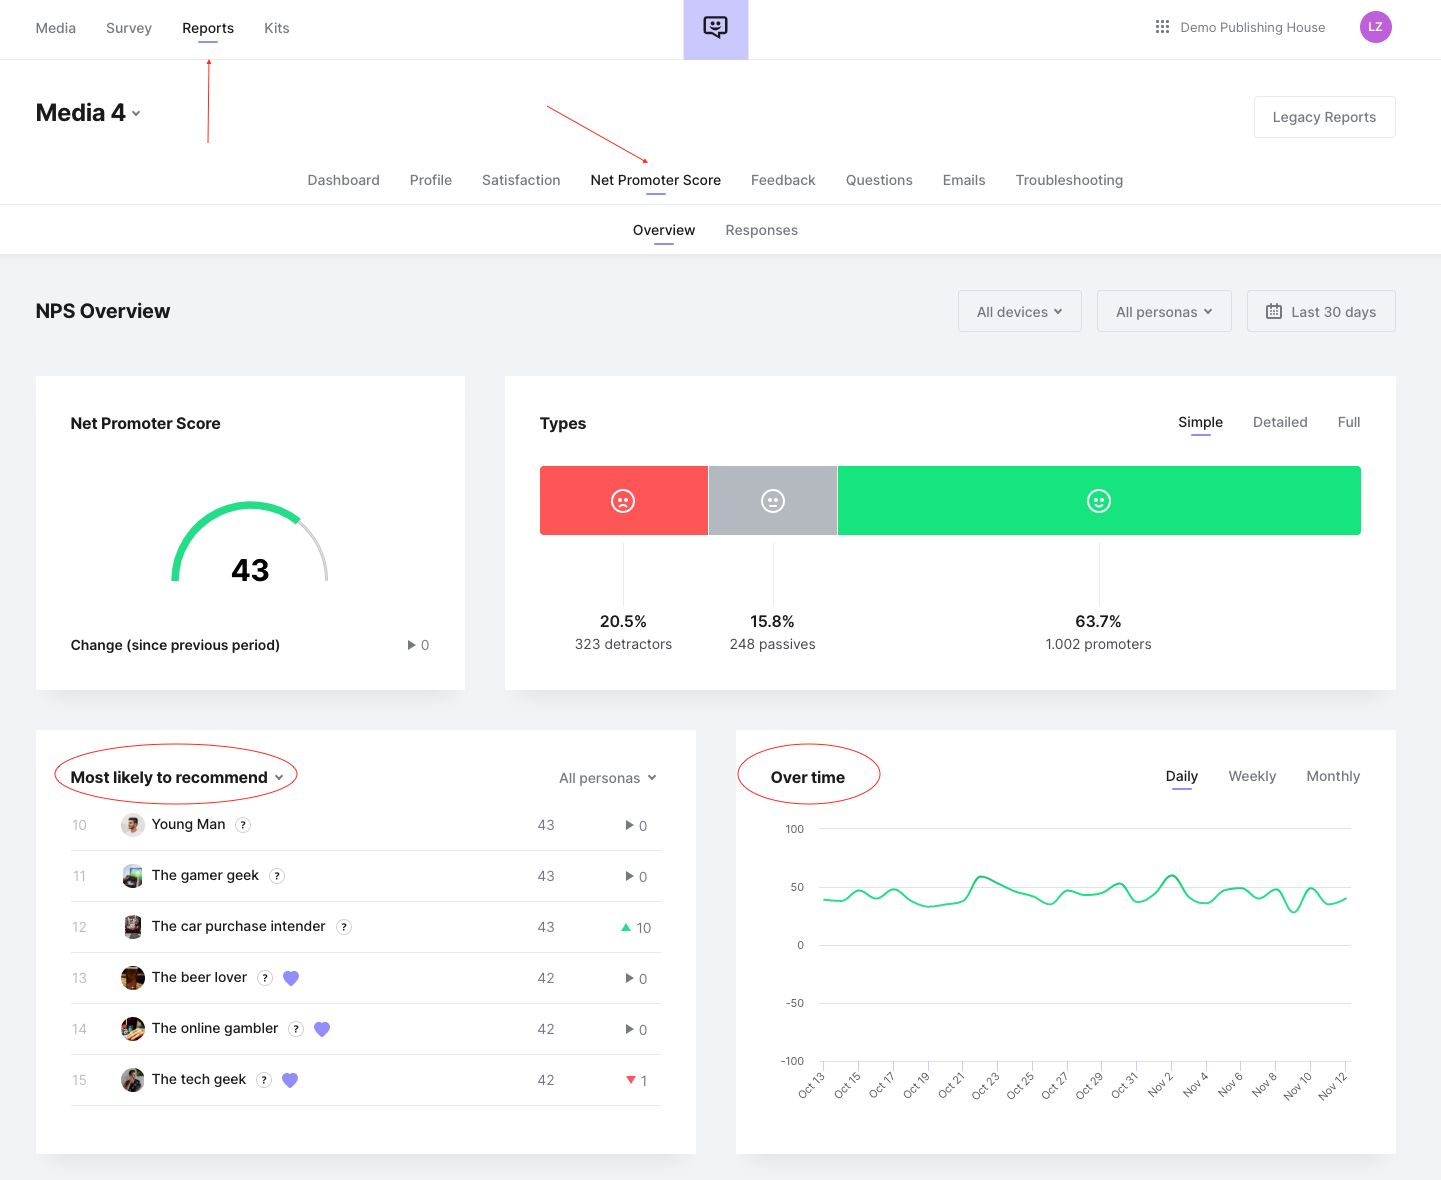Select the Net Promoter Score tab
Image resolution: width=1441 pixels, height=1180 pixels.
click(x=656, y=180)
